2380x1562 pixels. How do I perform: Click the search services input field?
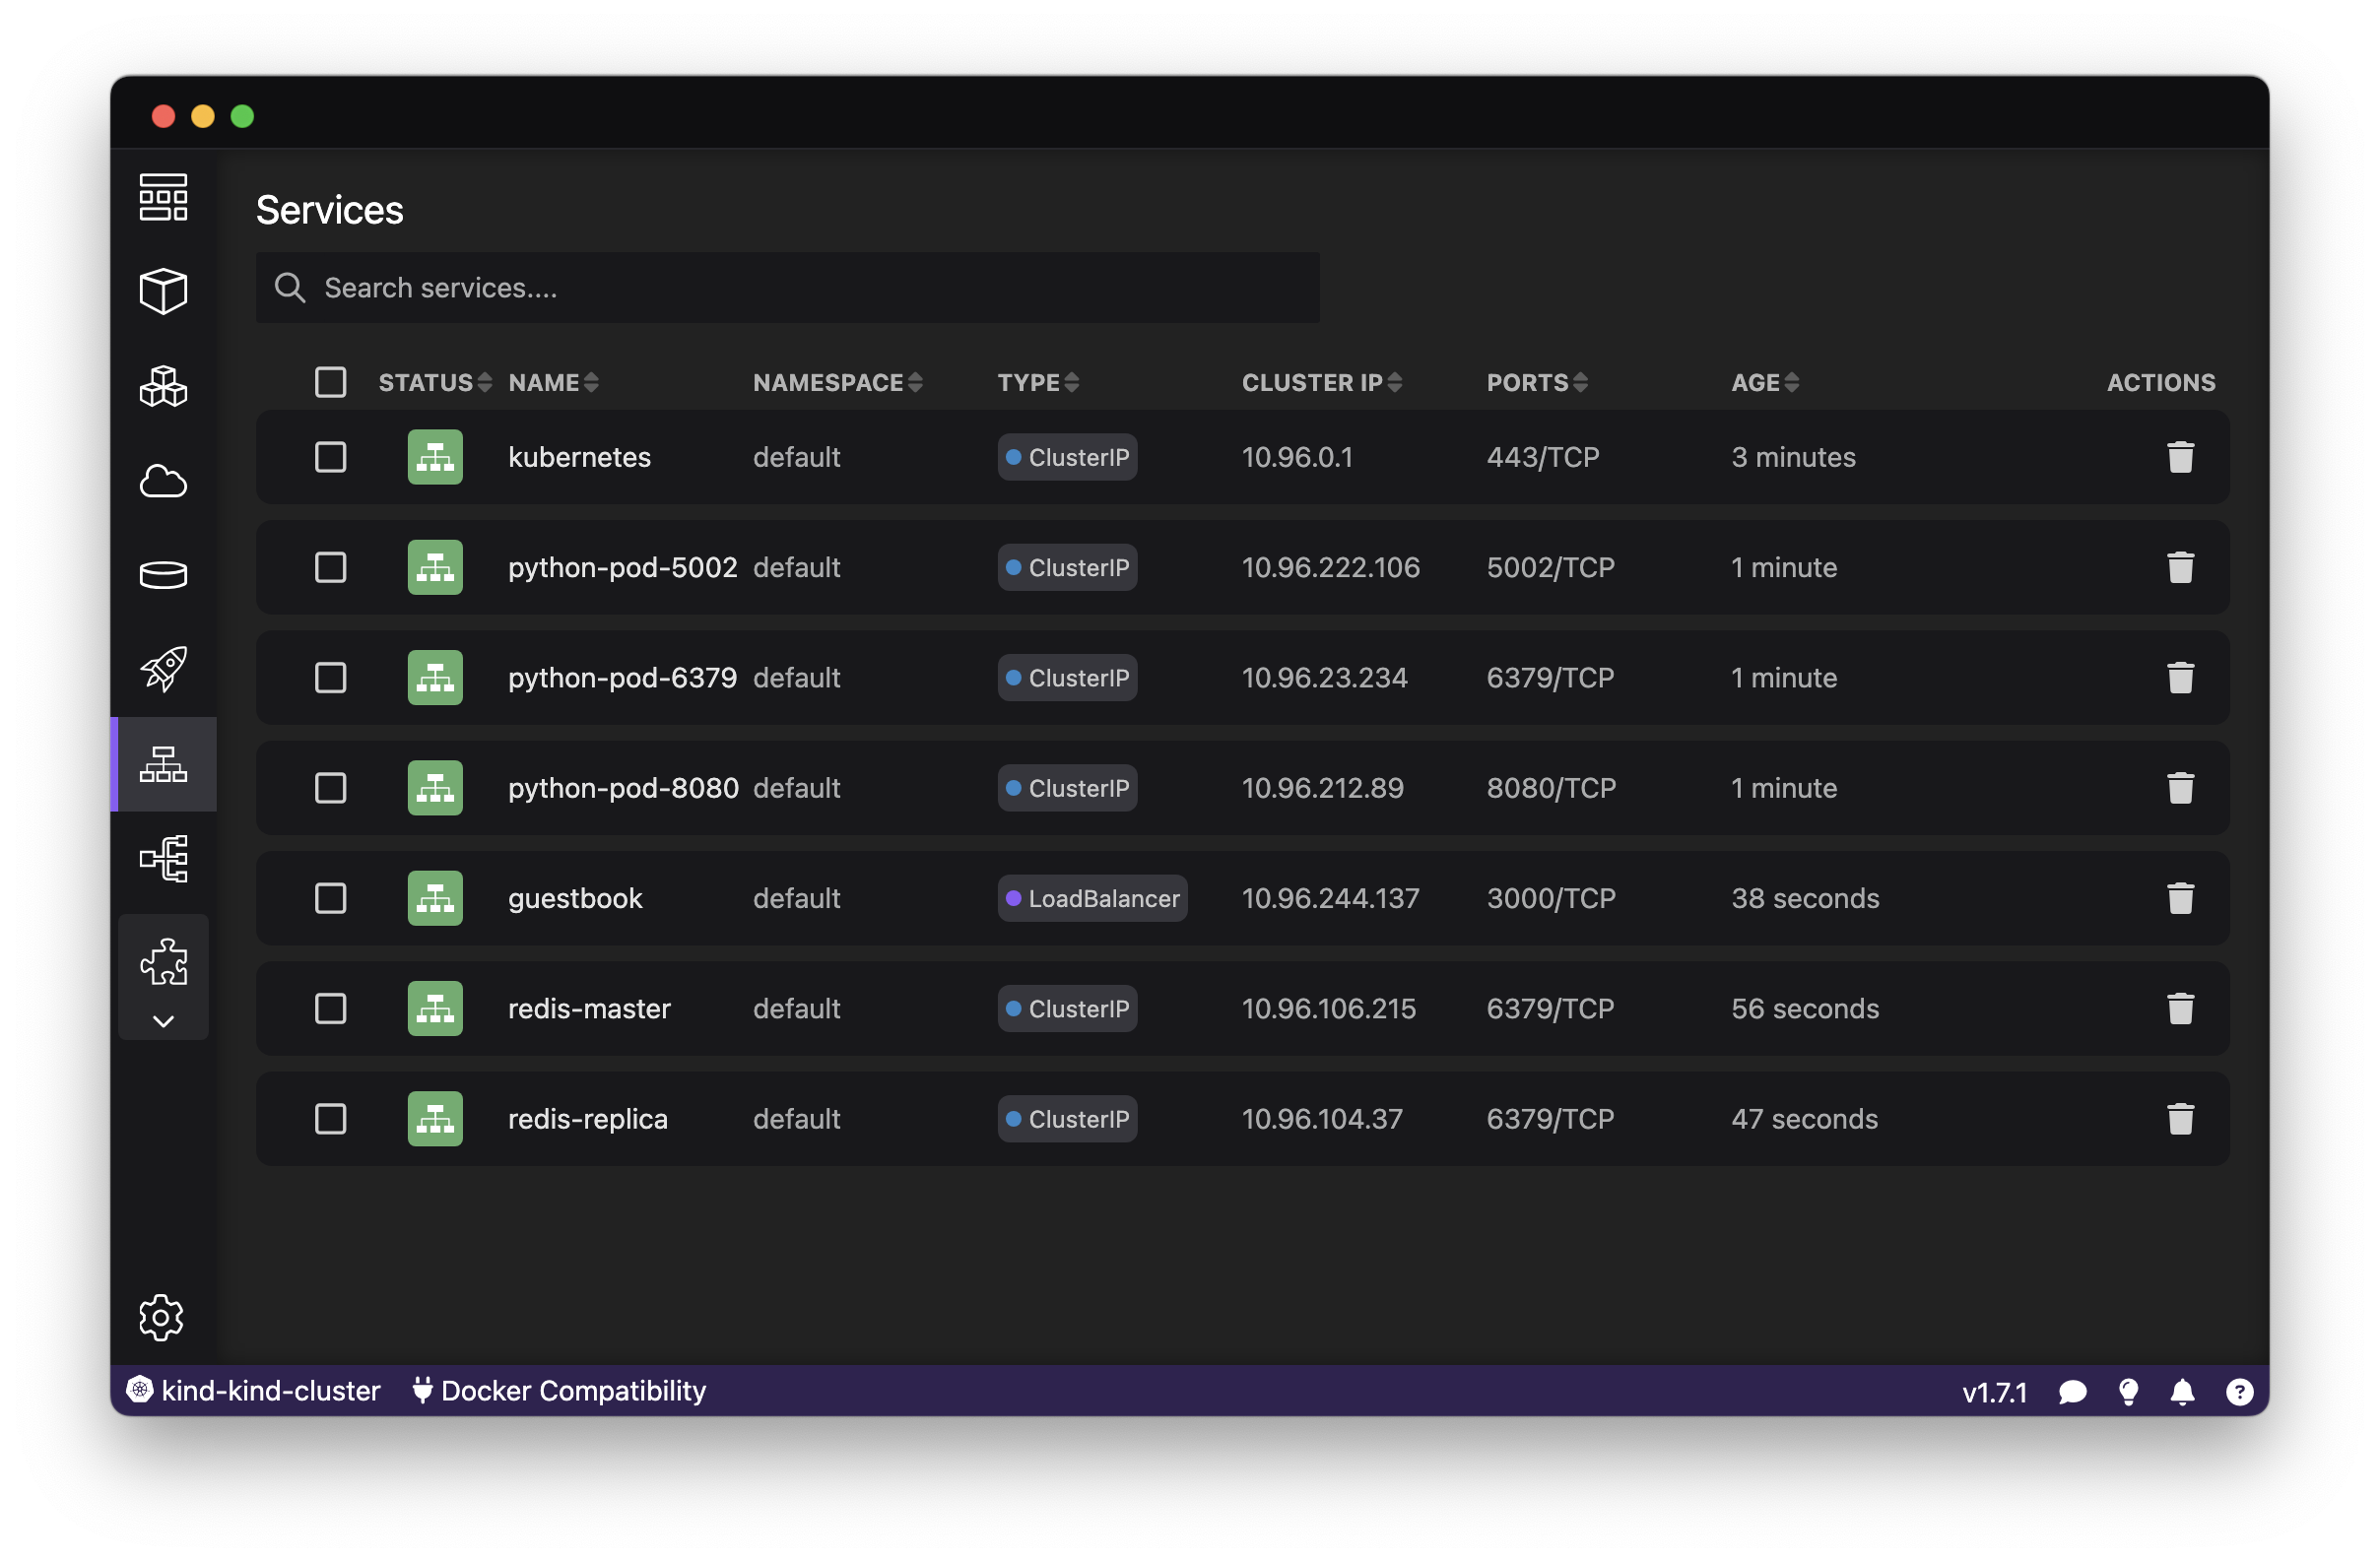point(787,288)
